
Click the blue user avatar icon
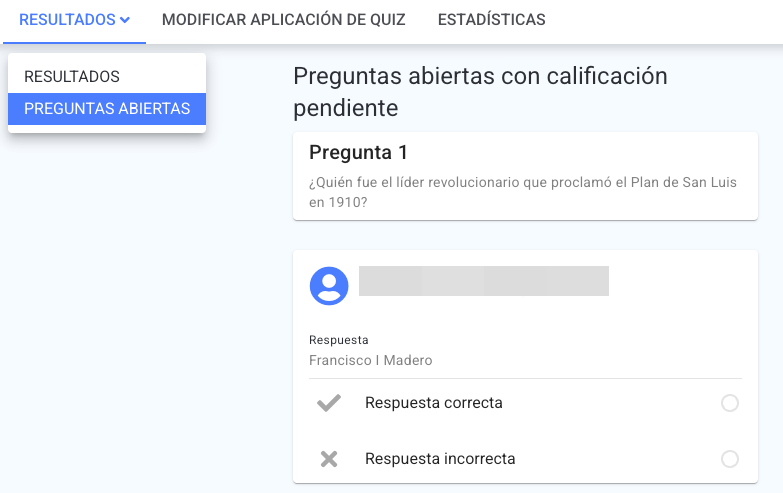pyautogui.click(x=329, y=286)
